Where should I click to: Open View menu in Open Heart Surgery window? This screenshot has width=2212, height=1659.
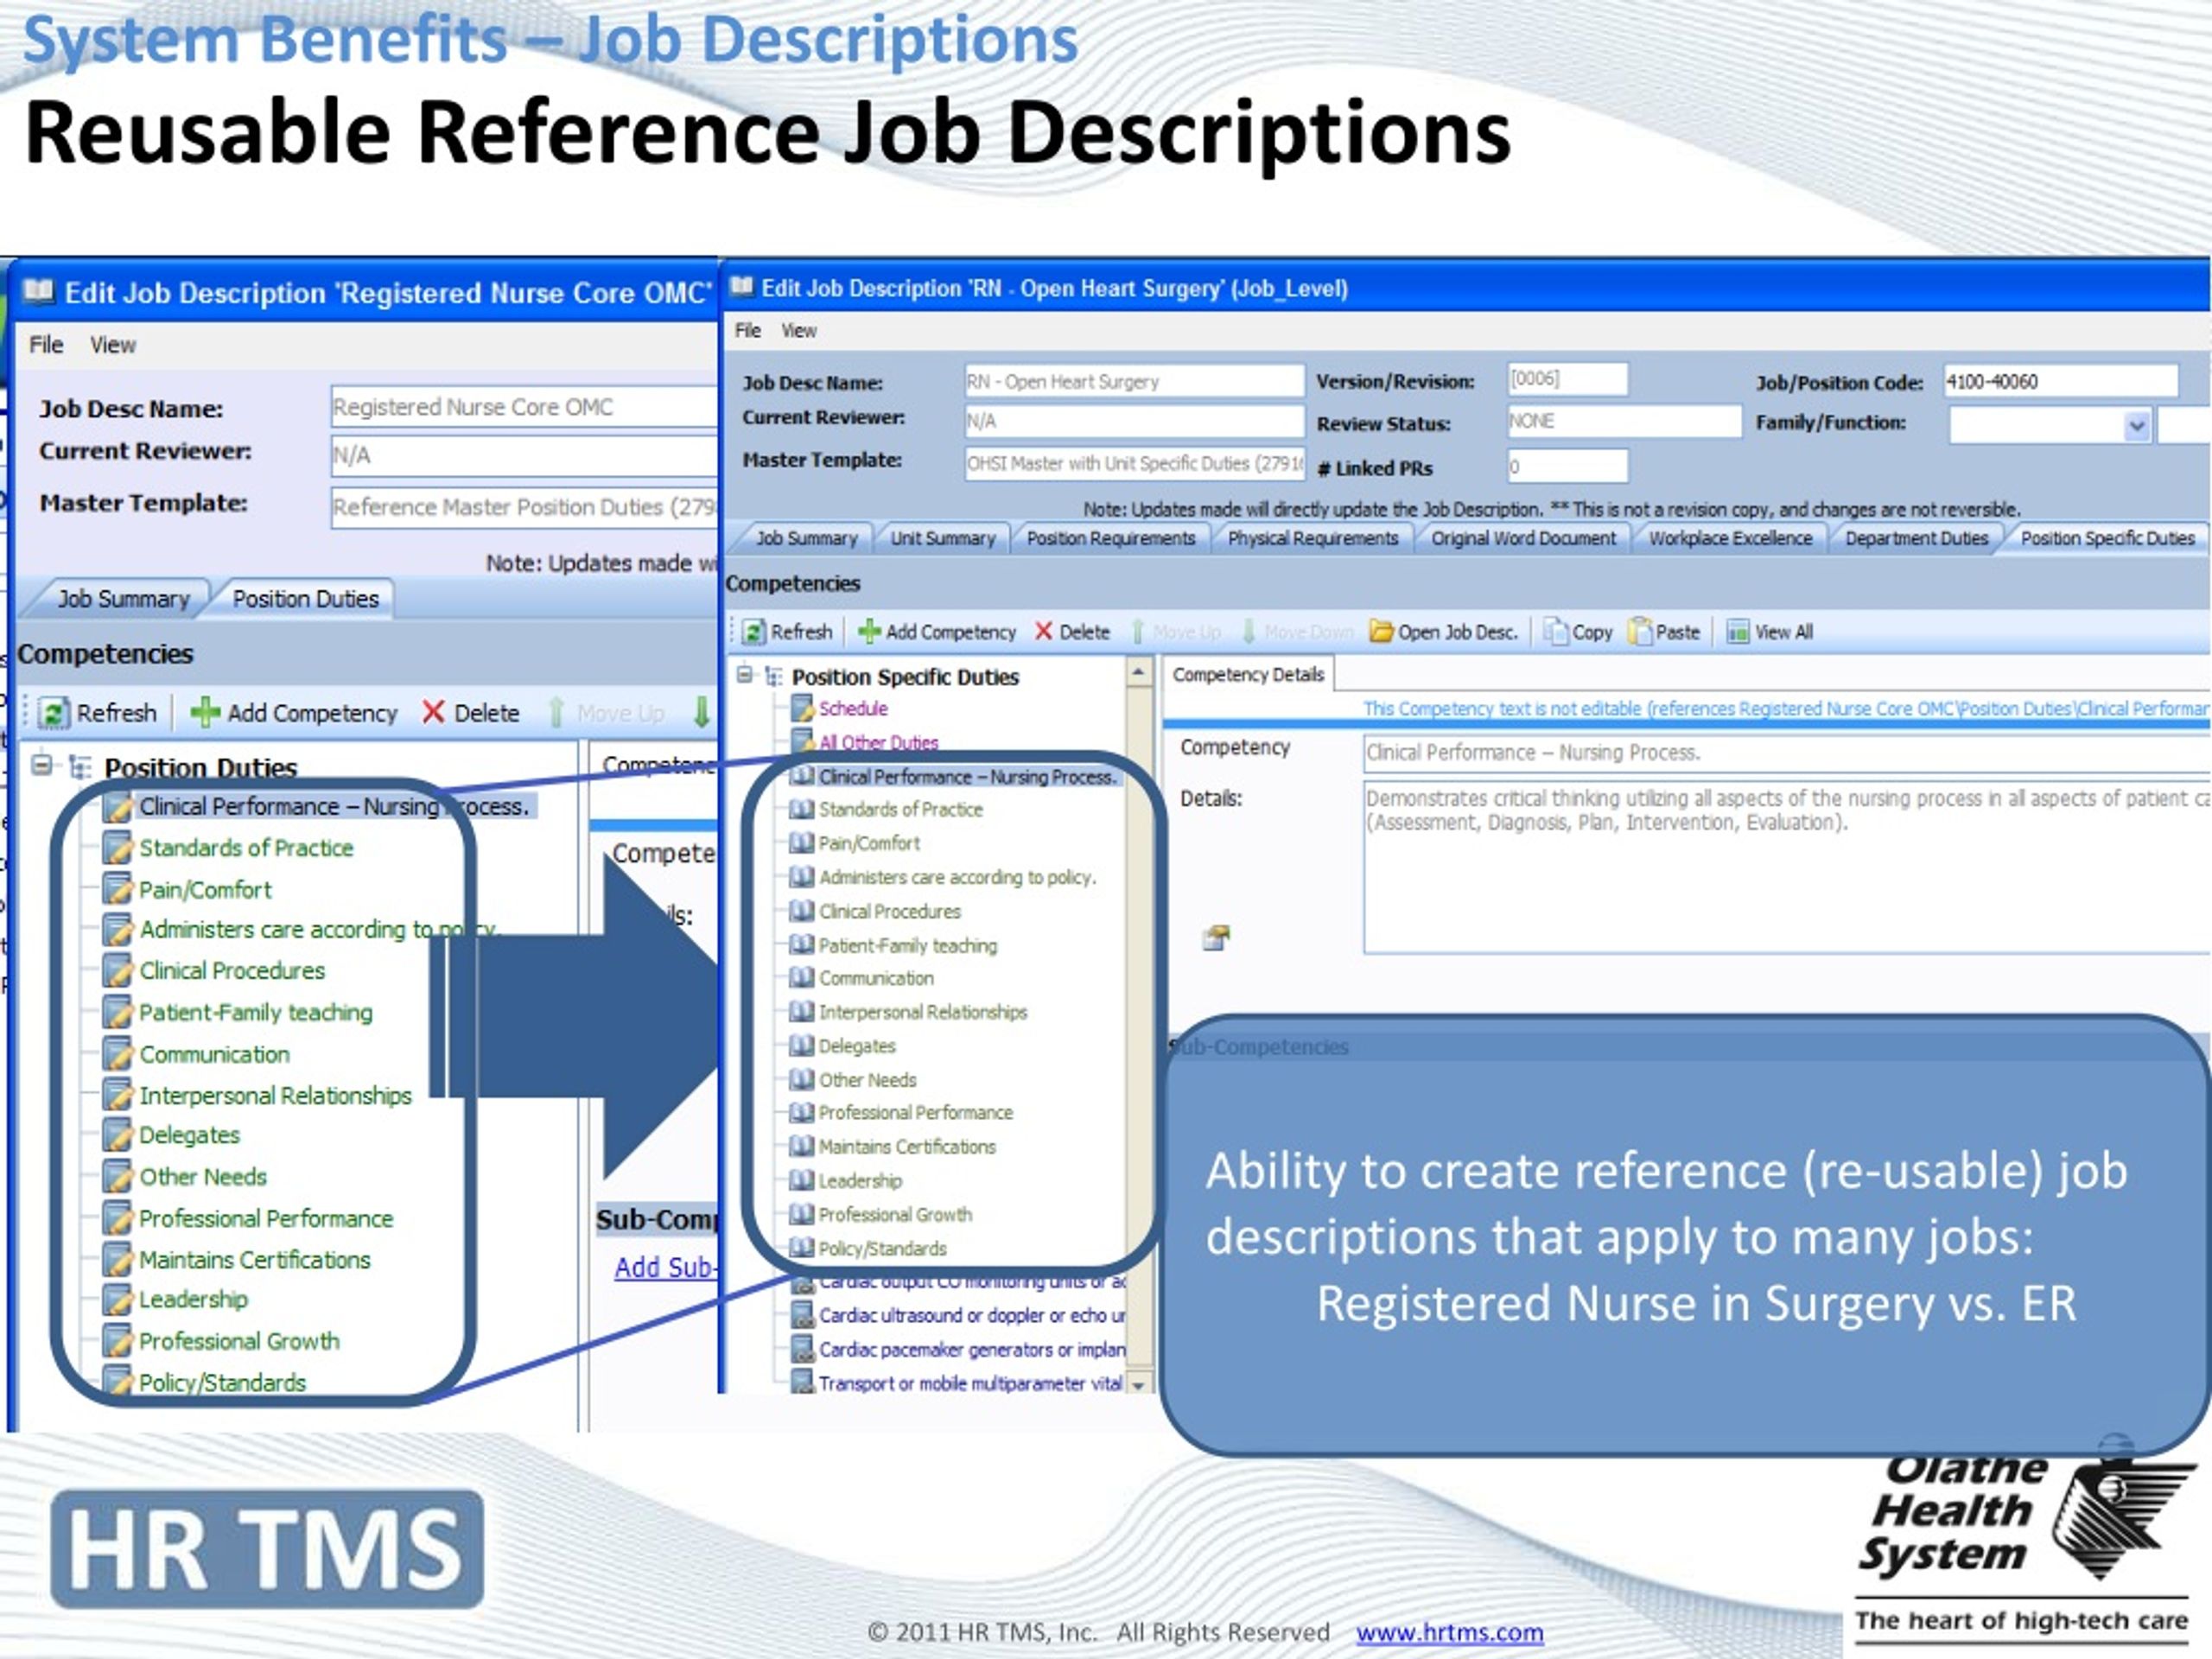coord(798,331)
